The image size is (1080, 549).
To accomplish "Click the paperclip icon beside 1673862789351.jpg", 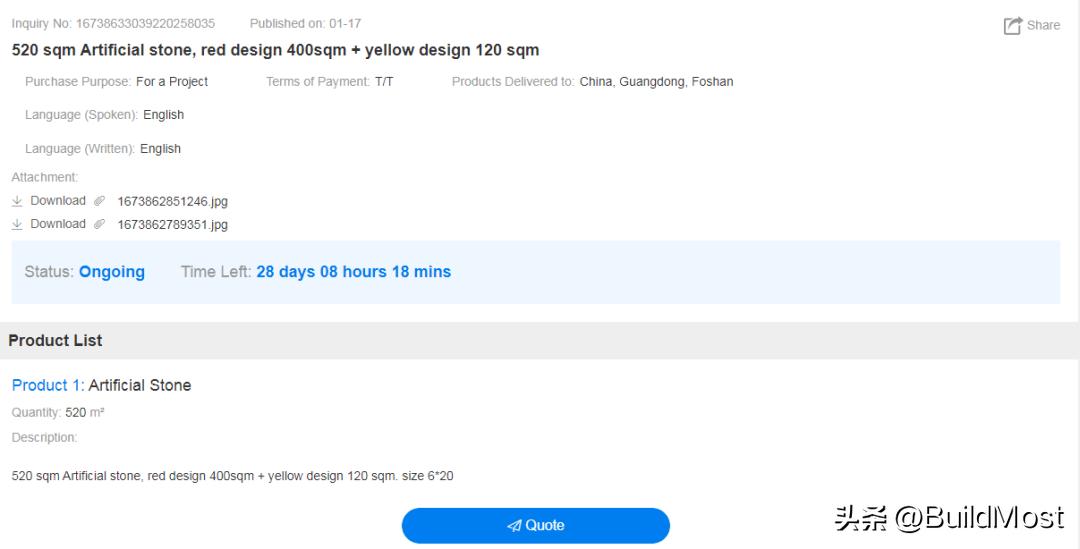I will [99, 224].
